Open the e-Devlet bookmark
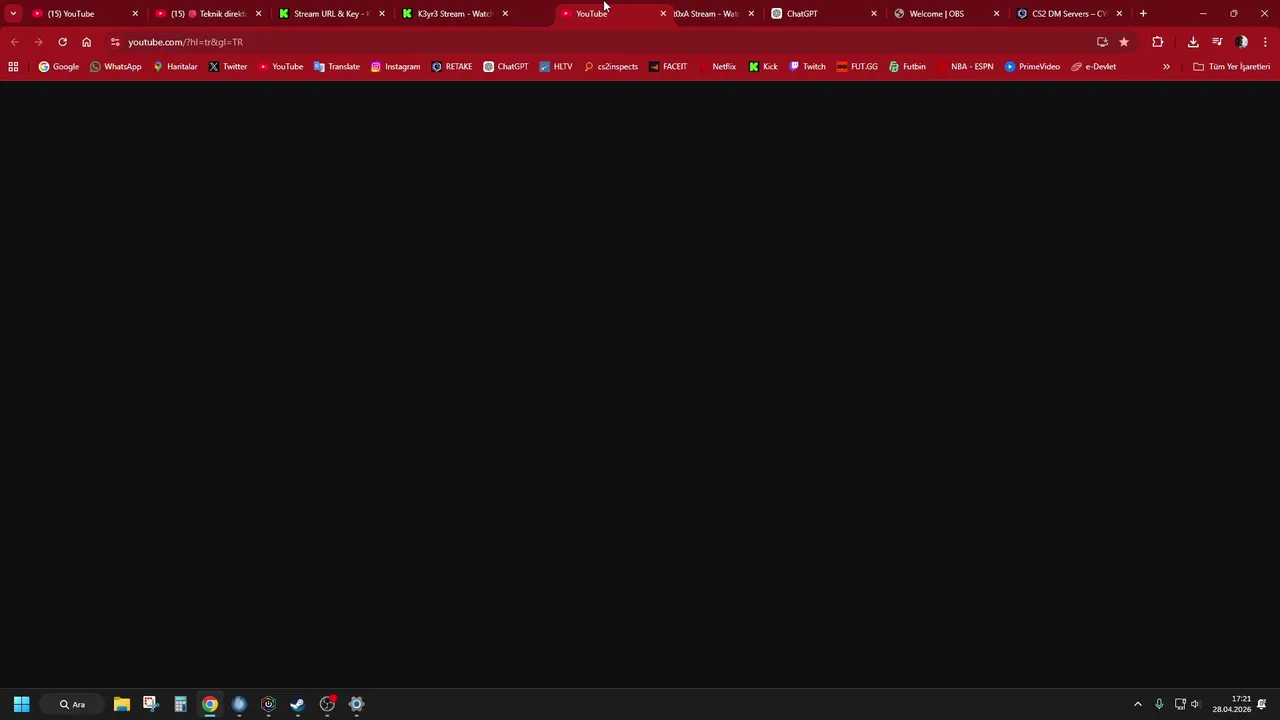 [x=1093, y=67]
